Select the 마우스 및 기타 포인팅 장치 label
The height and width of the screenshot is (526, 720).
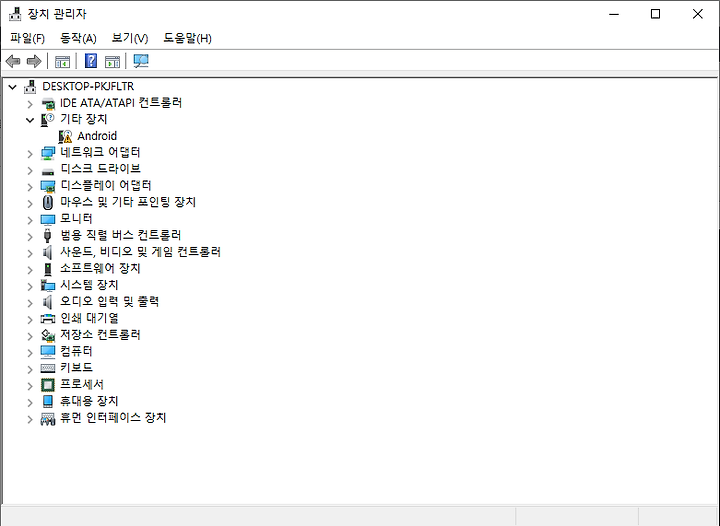128,202
